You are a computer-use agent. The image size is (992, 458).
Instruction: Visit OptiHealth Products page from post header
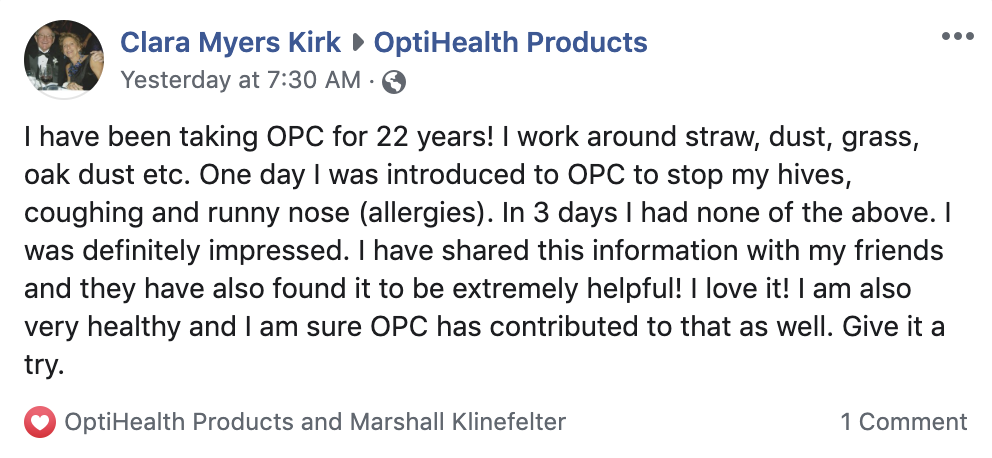click(511, 42)
